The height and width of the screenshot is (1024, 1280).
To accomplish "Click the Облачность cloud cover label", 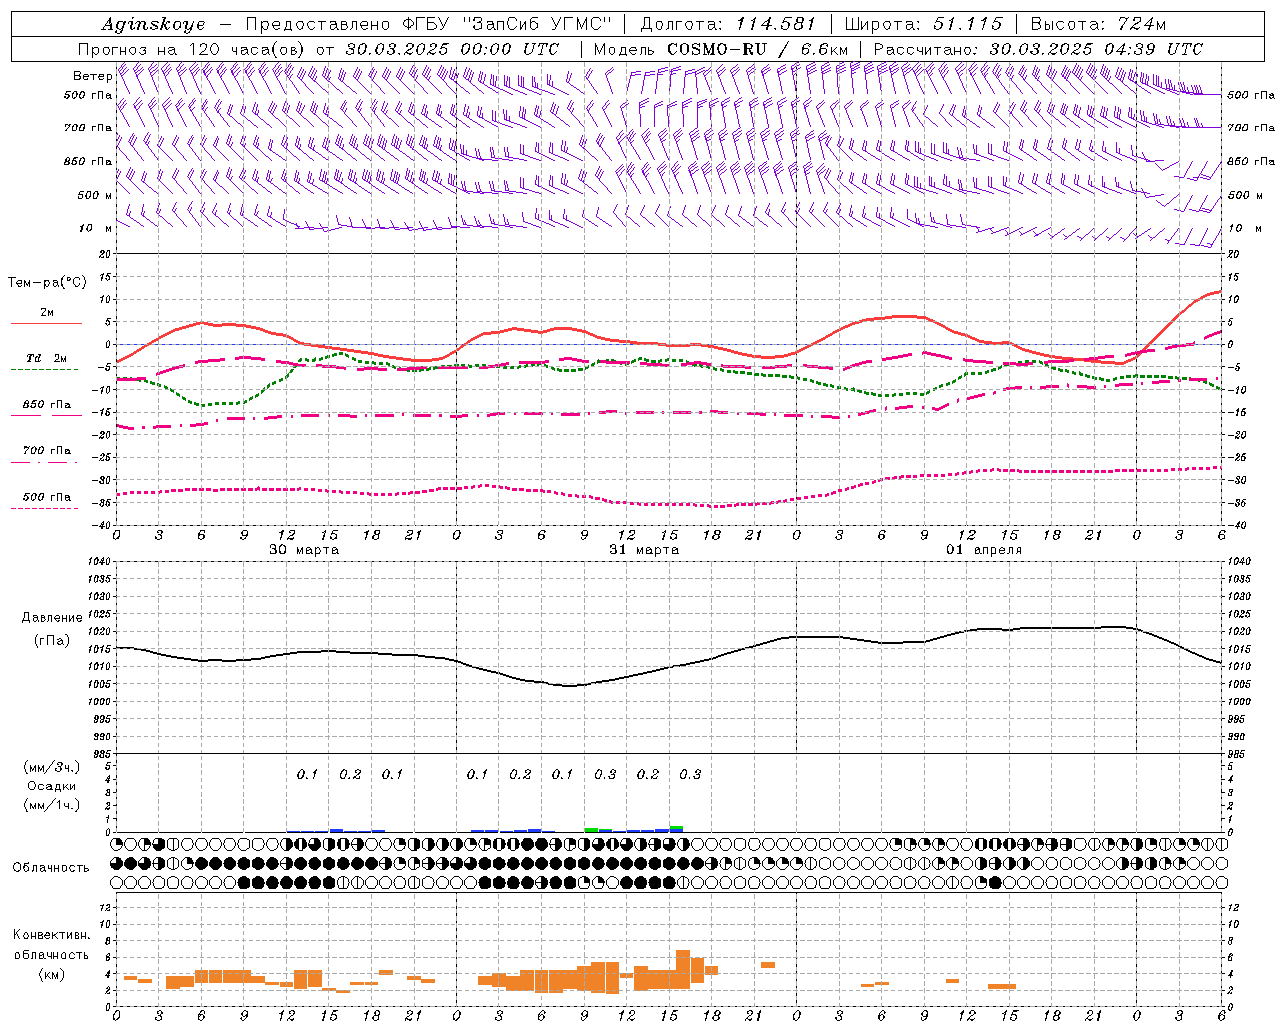I will [50, 868].
